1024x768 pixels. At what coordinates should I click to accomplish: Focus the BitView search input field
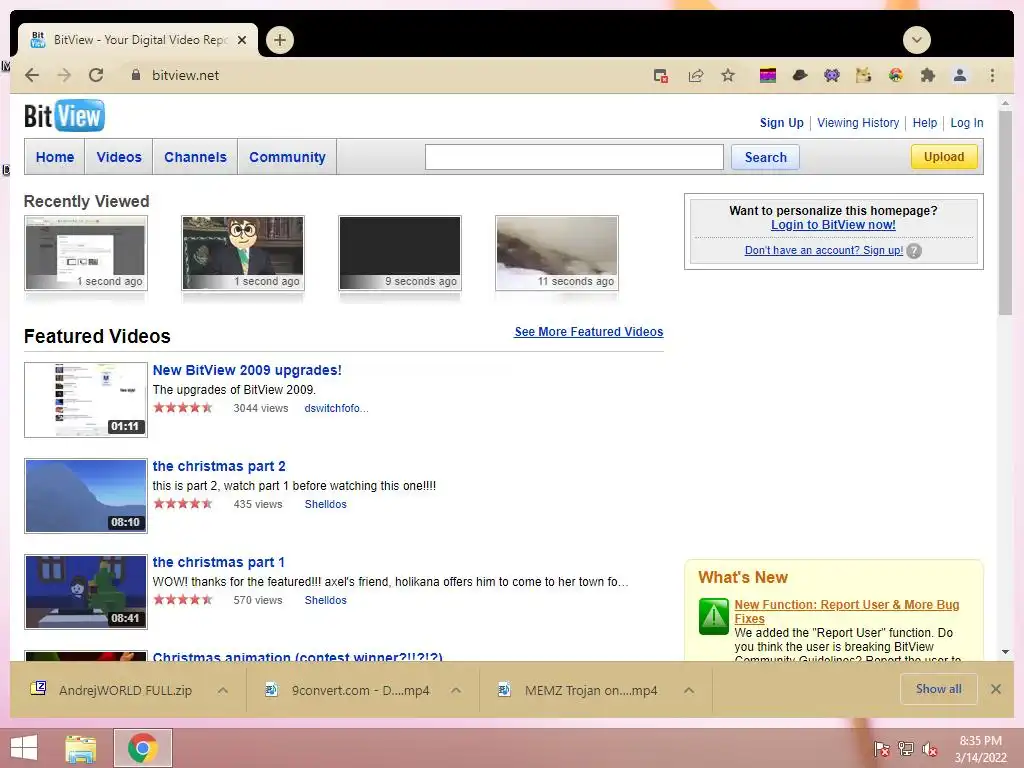pyautogui.click(x=574, y=157)
